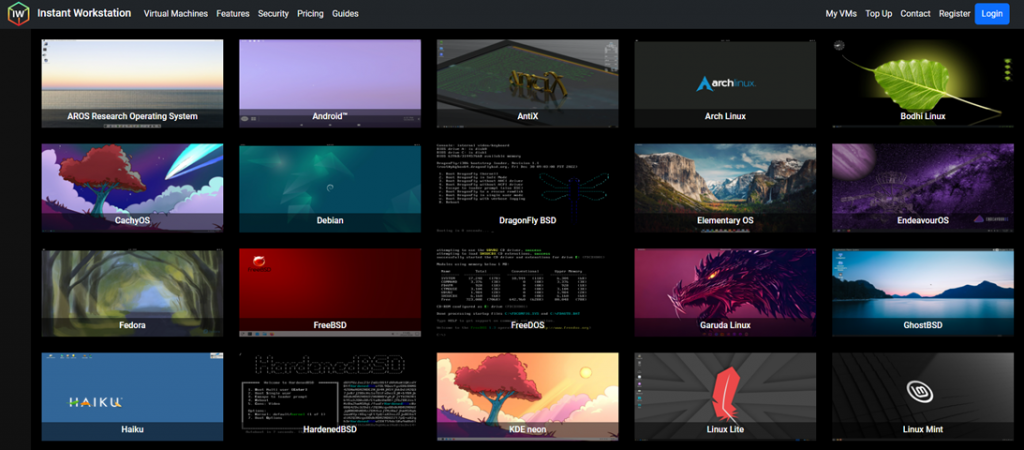Viewport: 1024px width, 450px height.
Task: Open My VMs in the header
Action: [841, 14]
